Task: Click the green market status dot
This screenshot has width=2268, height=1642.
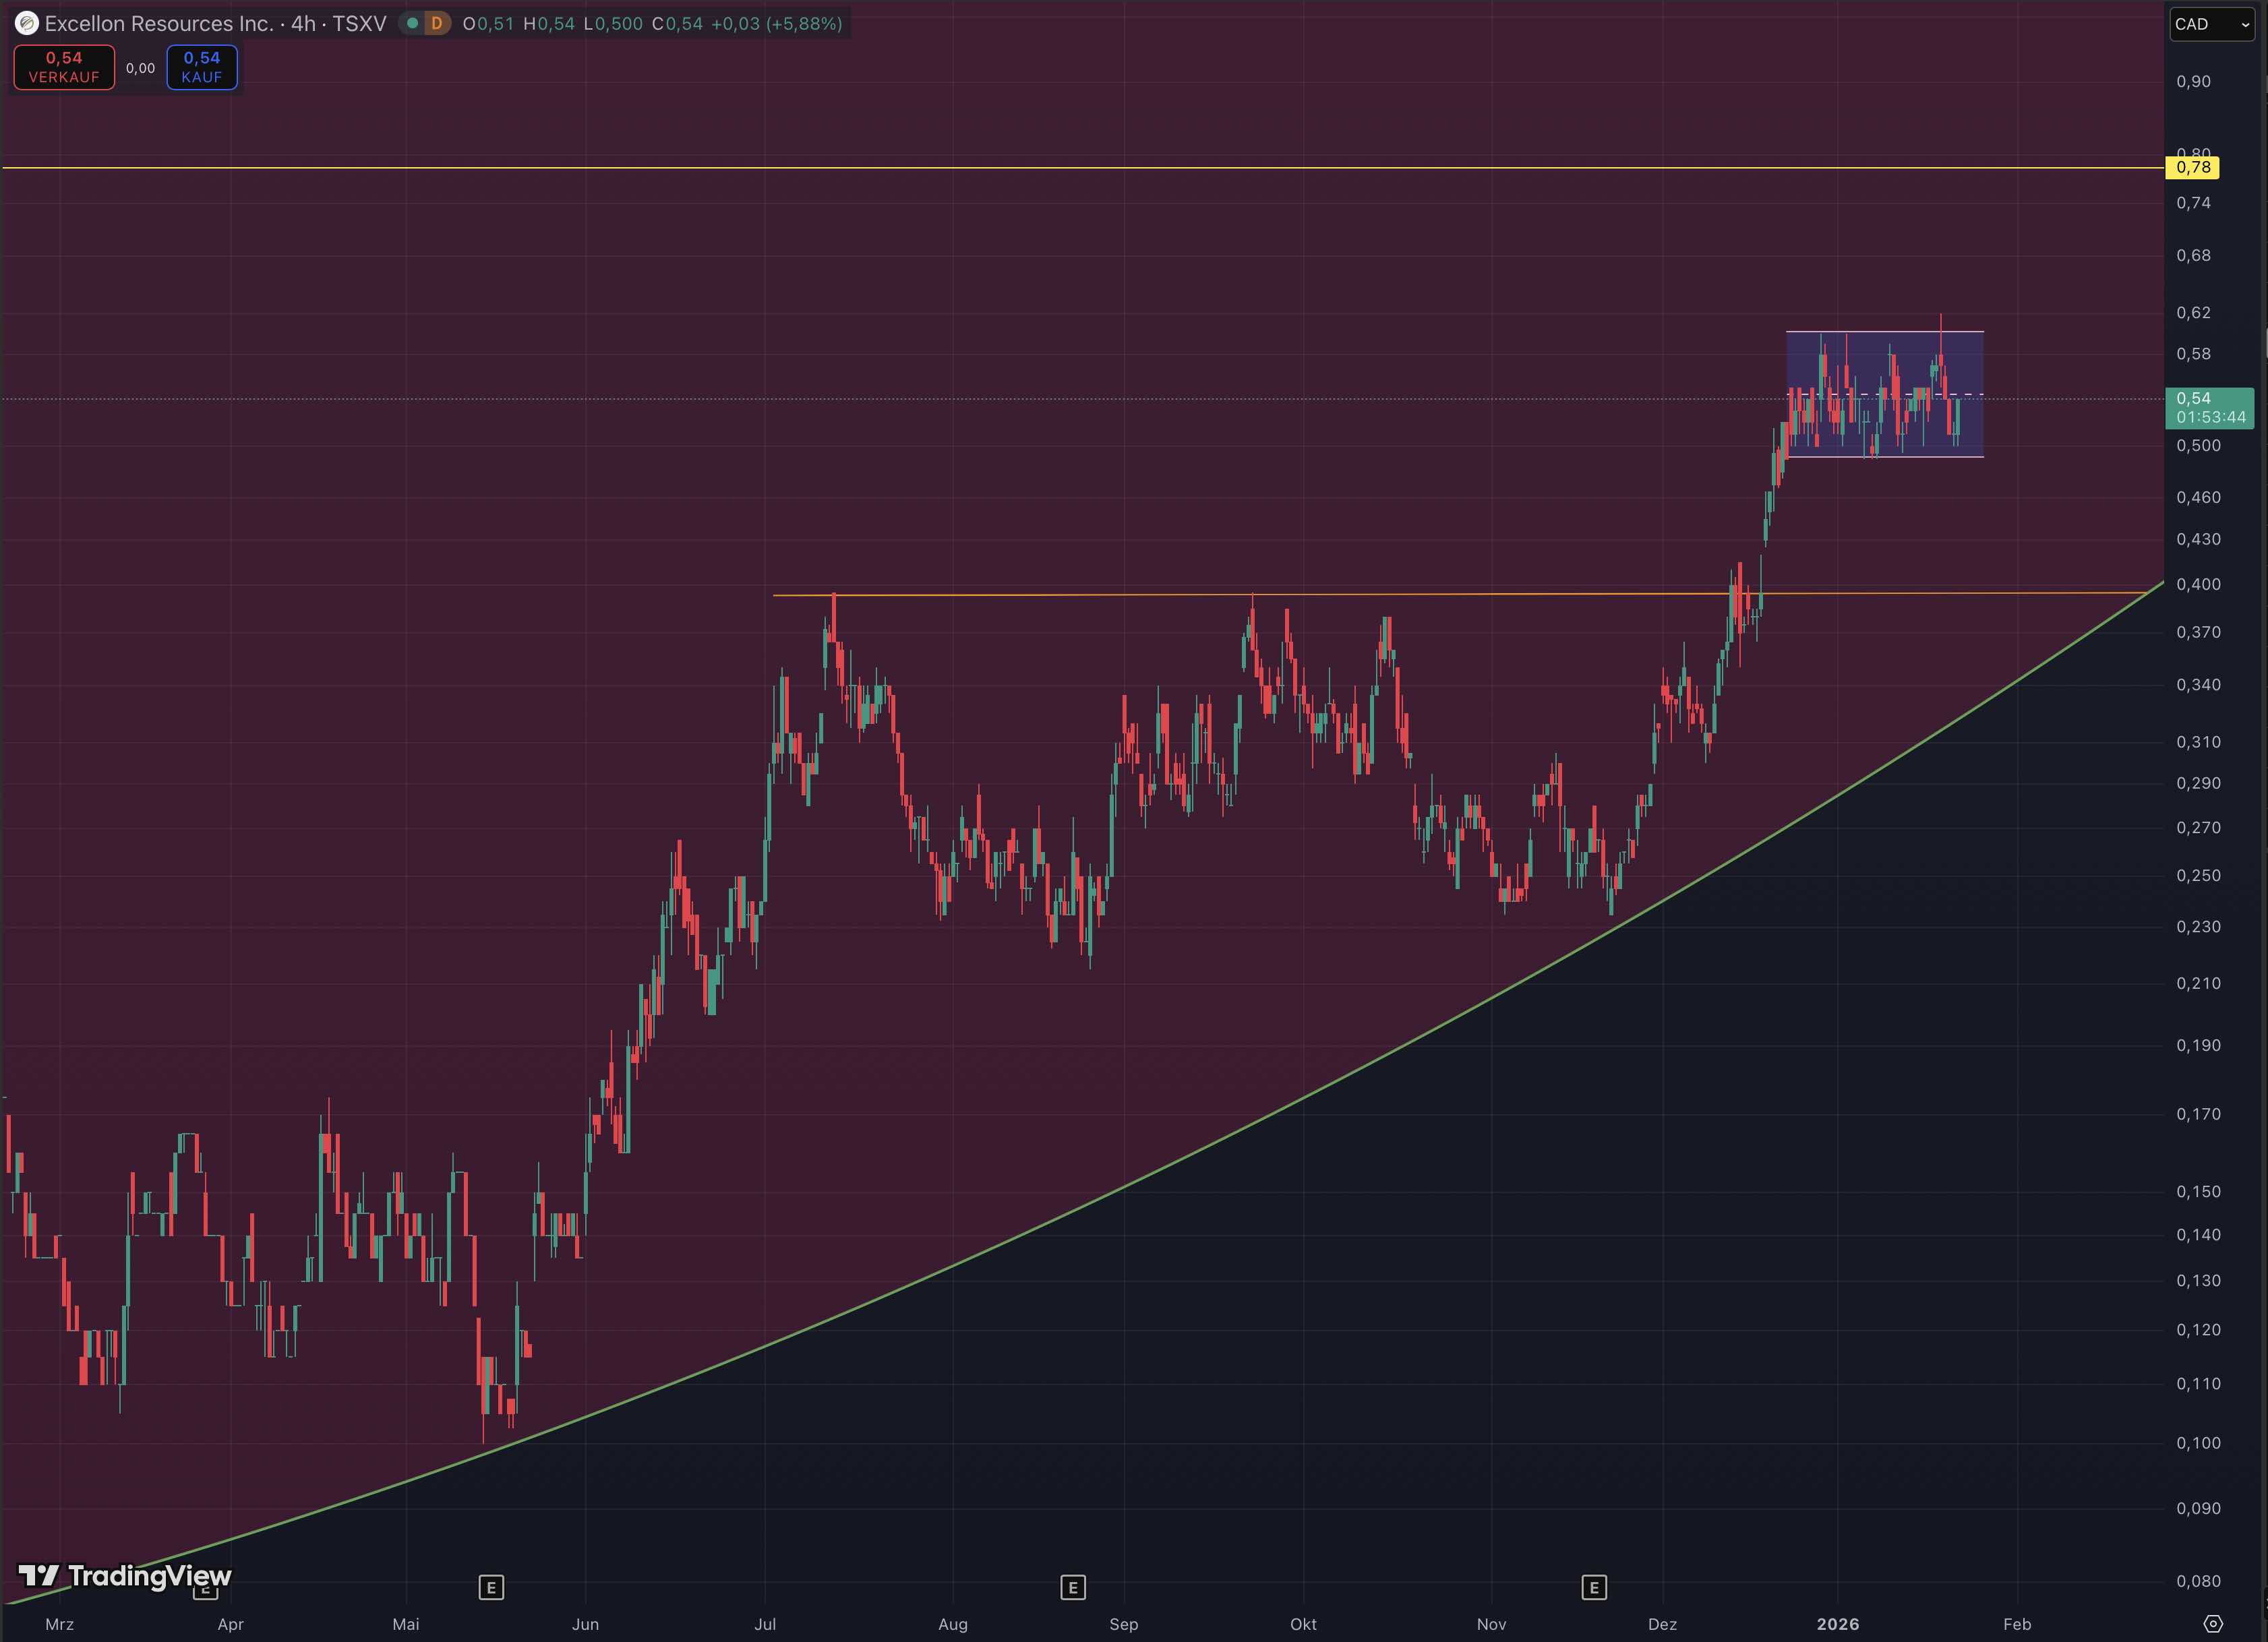Action: [412, 23]
